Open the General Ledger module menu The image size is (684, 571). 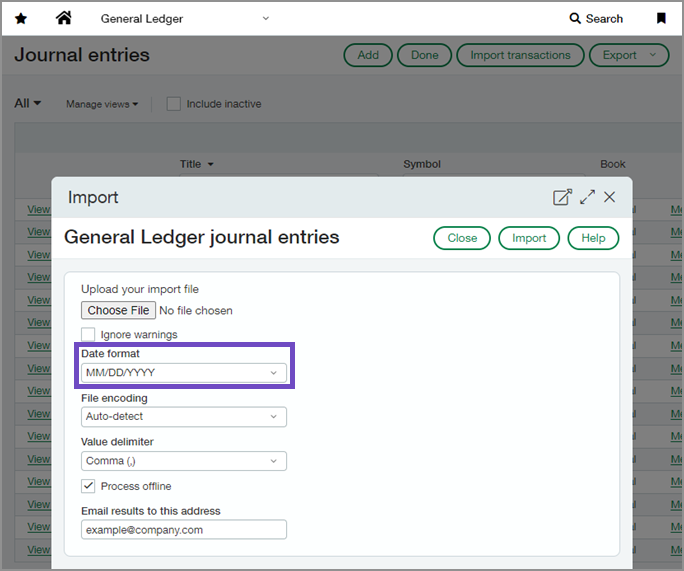click(x=185, y=18)
